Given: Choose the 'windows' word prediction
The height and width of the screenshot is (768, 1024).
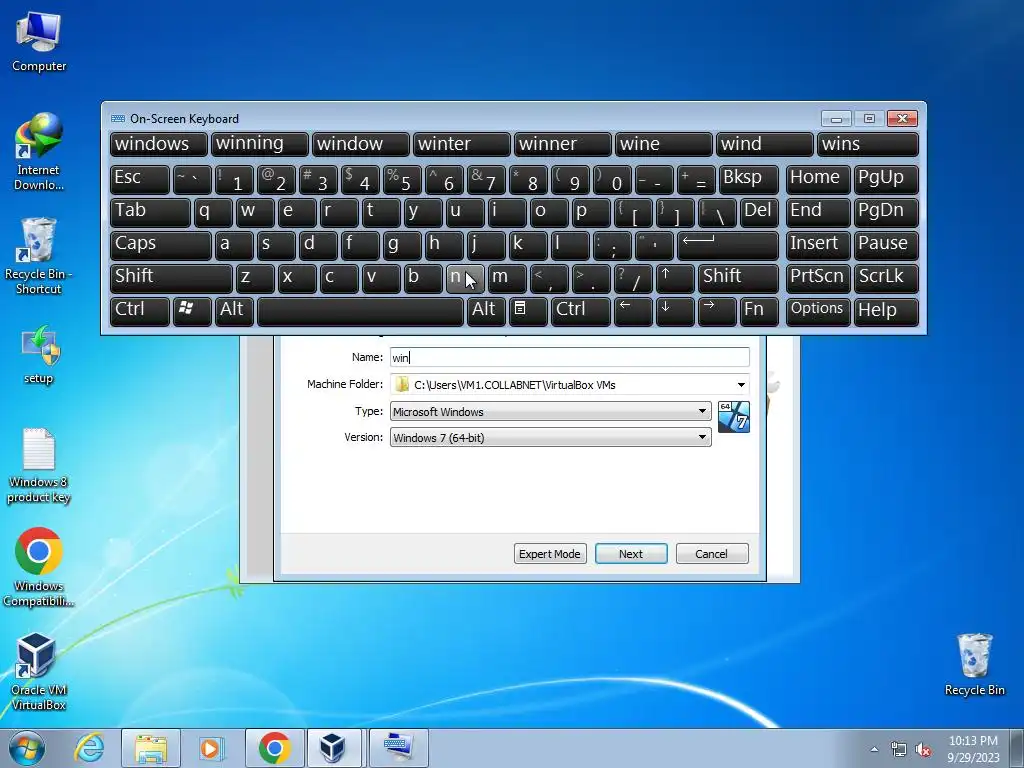Looking at the screenshot, I should tap(159, 145).
